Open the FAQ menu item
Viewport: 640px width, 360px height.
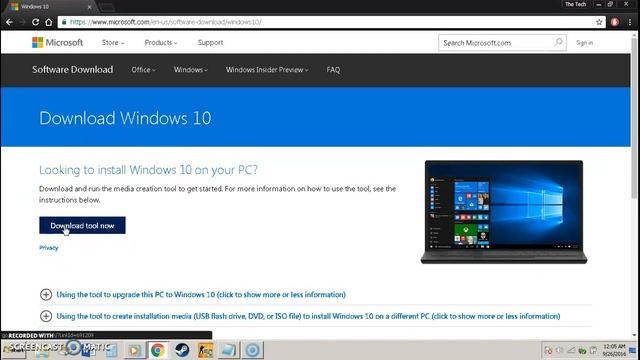[333, 70]
